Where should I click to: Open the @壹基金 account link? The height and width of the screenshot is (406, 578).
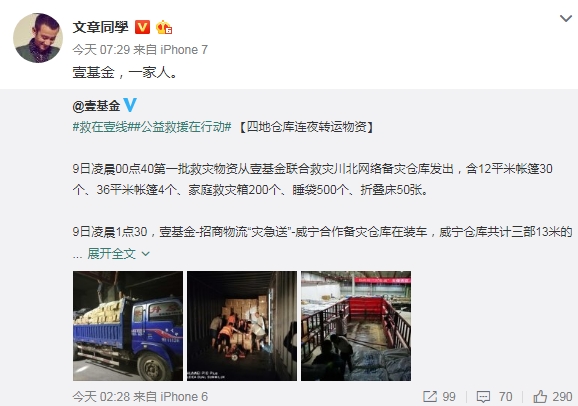pyautogui.click(x=97, y=106)
